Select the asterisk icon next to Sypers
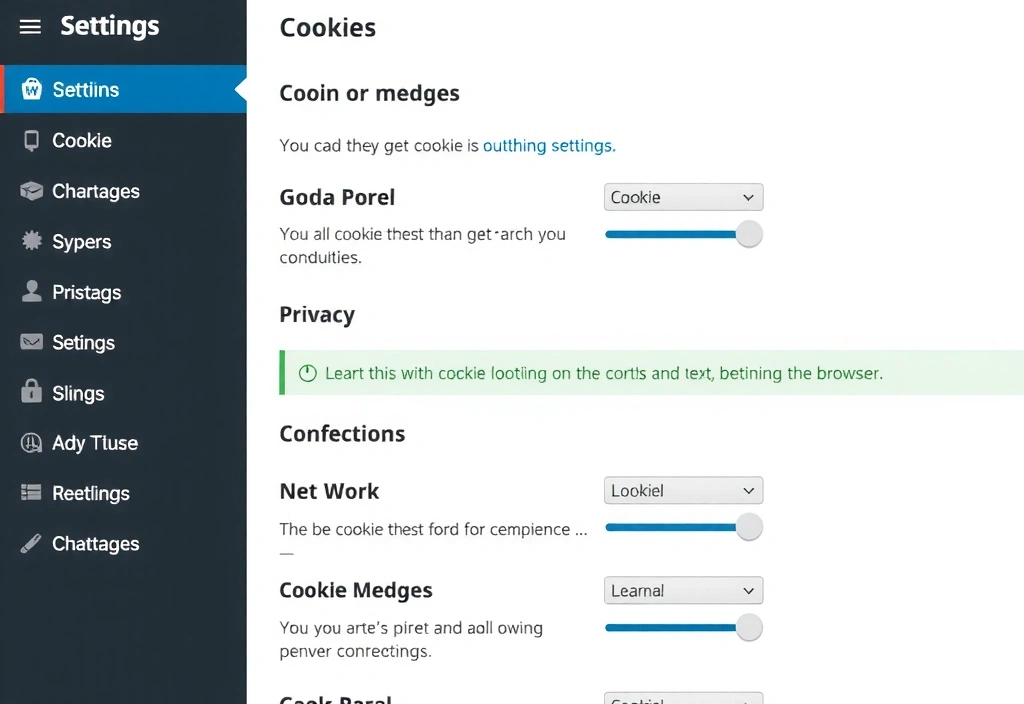Screen dimensions: 1024x704 tap(29, 241)
